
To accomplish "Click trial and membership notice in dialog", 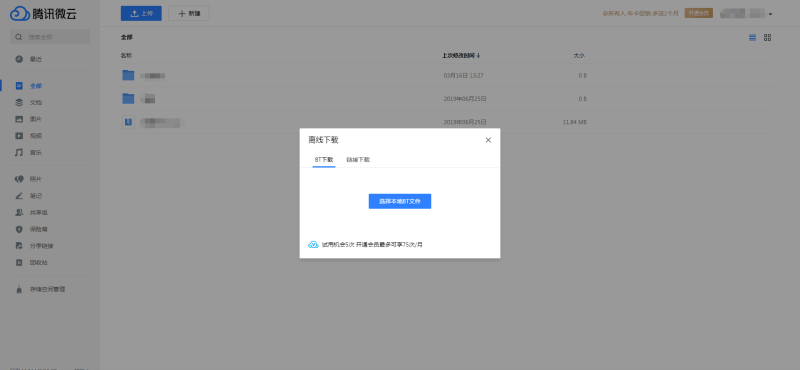I will (x=372, y=245).
